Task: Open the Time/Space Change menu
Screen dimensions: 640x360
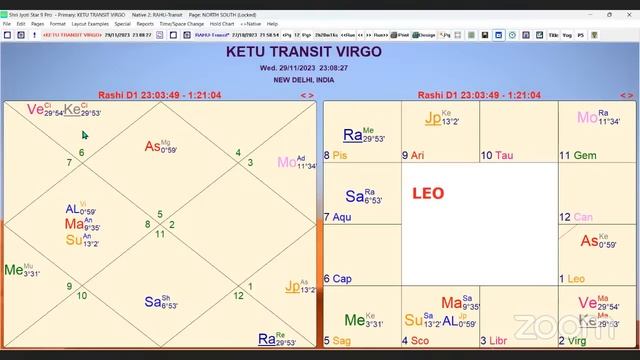Action: tap(182, 24)
